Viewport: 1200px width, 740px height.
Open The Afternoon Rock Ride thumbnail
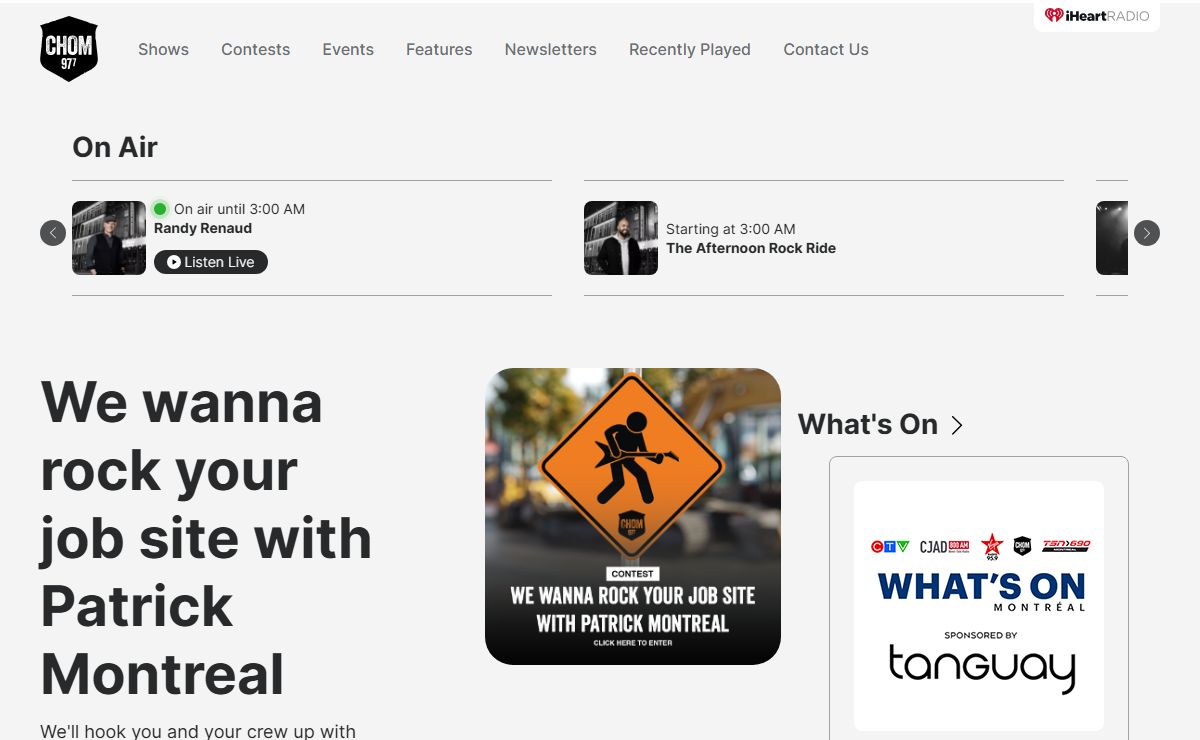click(621, 238)
